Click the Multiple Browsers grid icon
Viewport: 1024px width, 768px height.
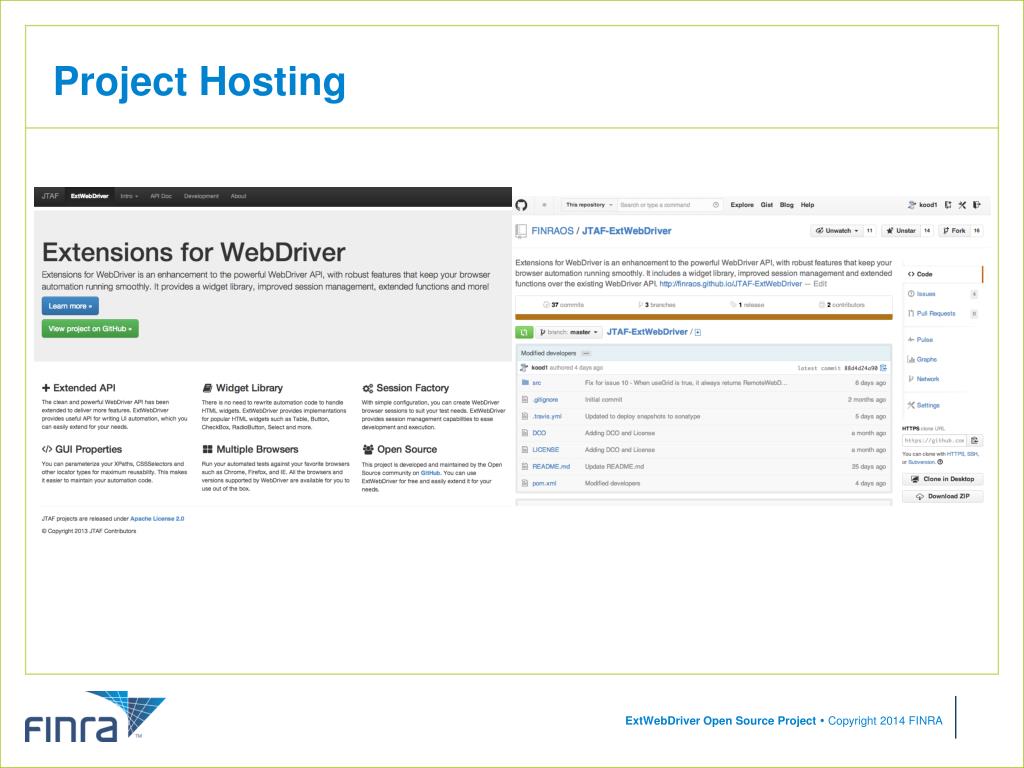pos(207,449)
